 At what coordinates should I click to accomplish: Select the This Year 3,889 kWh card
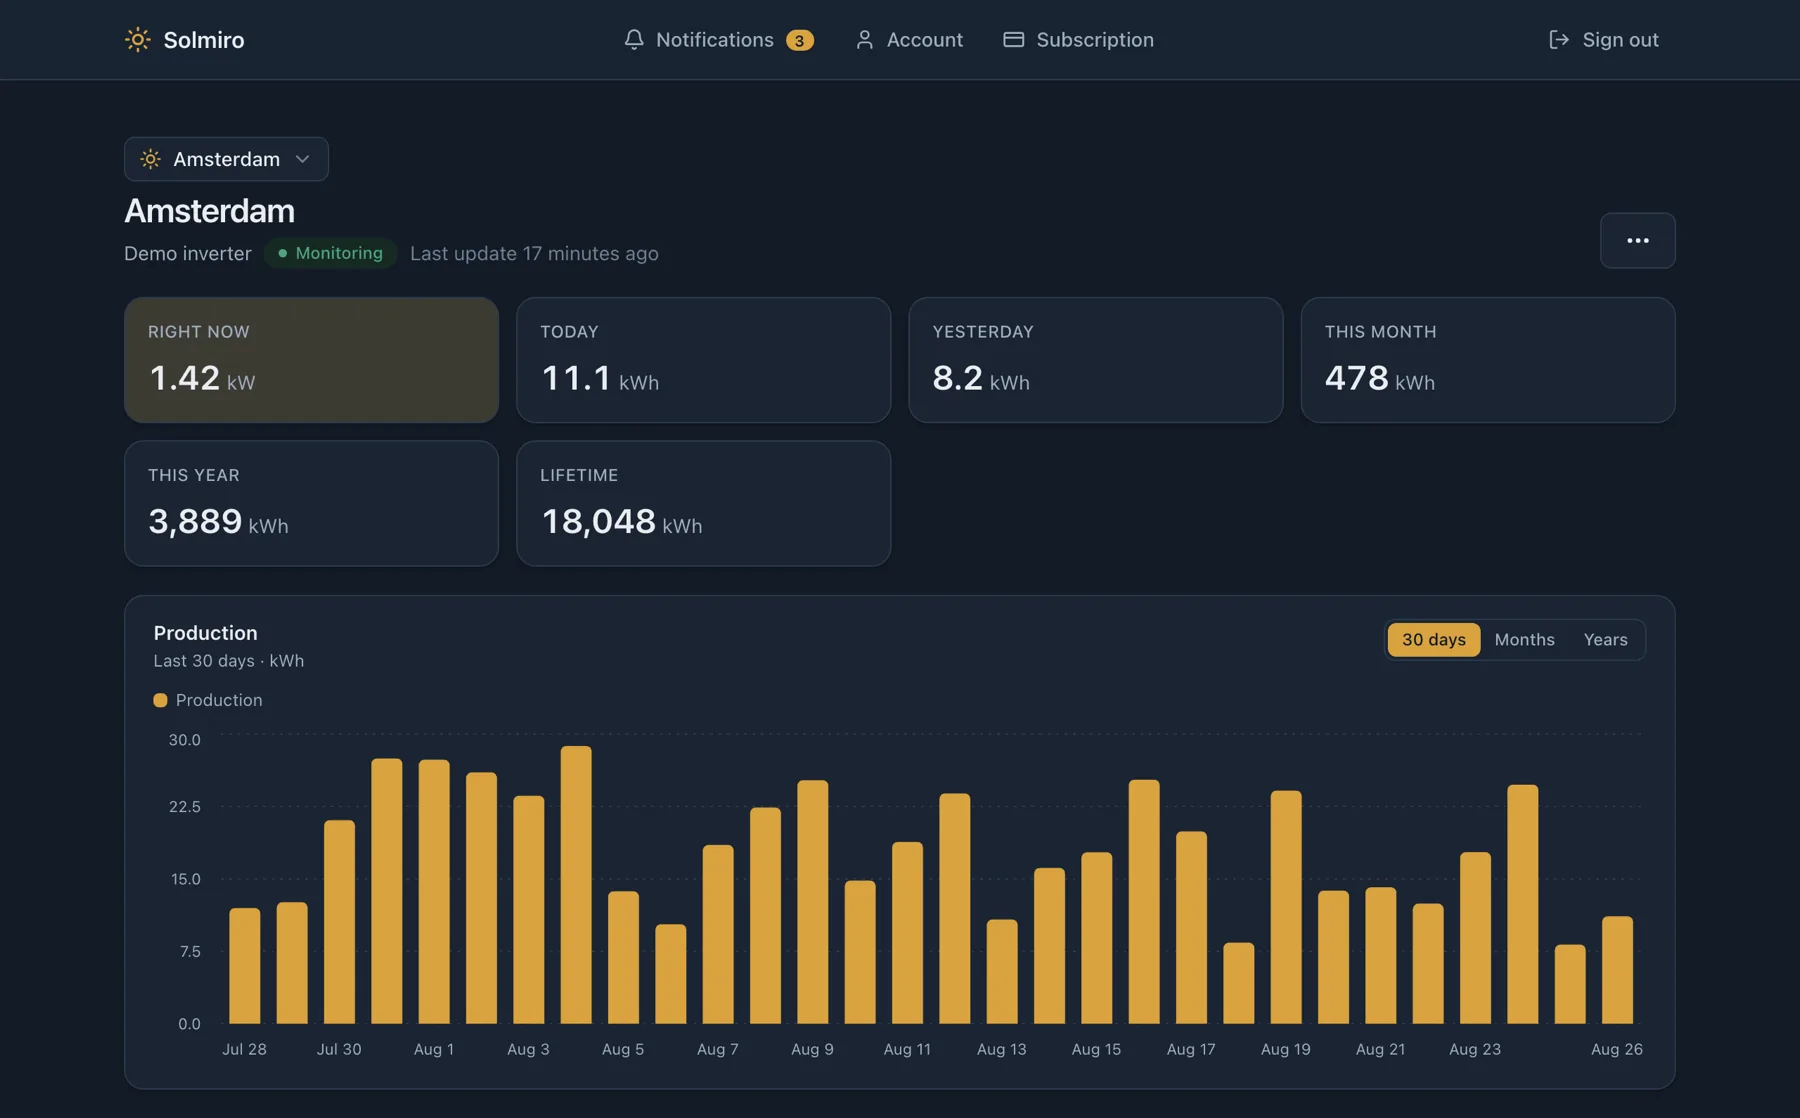click(311, 503)
